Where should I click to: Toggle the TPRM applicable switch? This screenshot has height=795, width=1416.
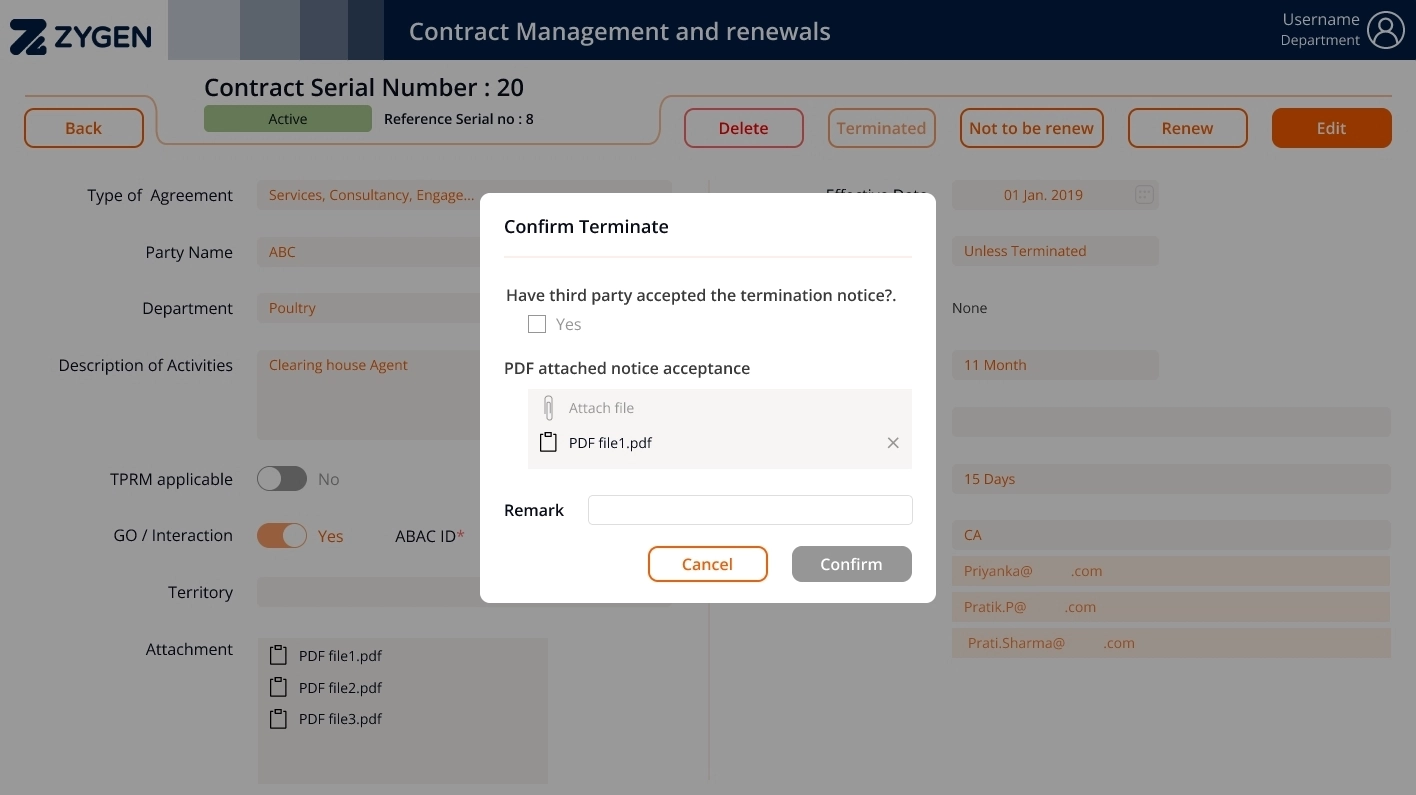(x=282, y=479)
